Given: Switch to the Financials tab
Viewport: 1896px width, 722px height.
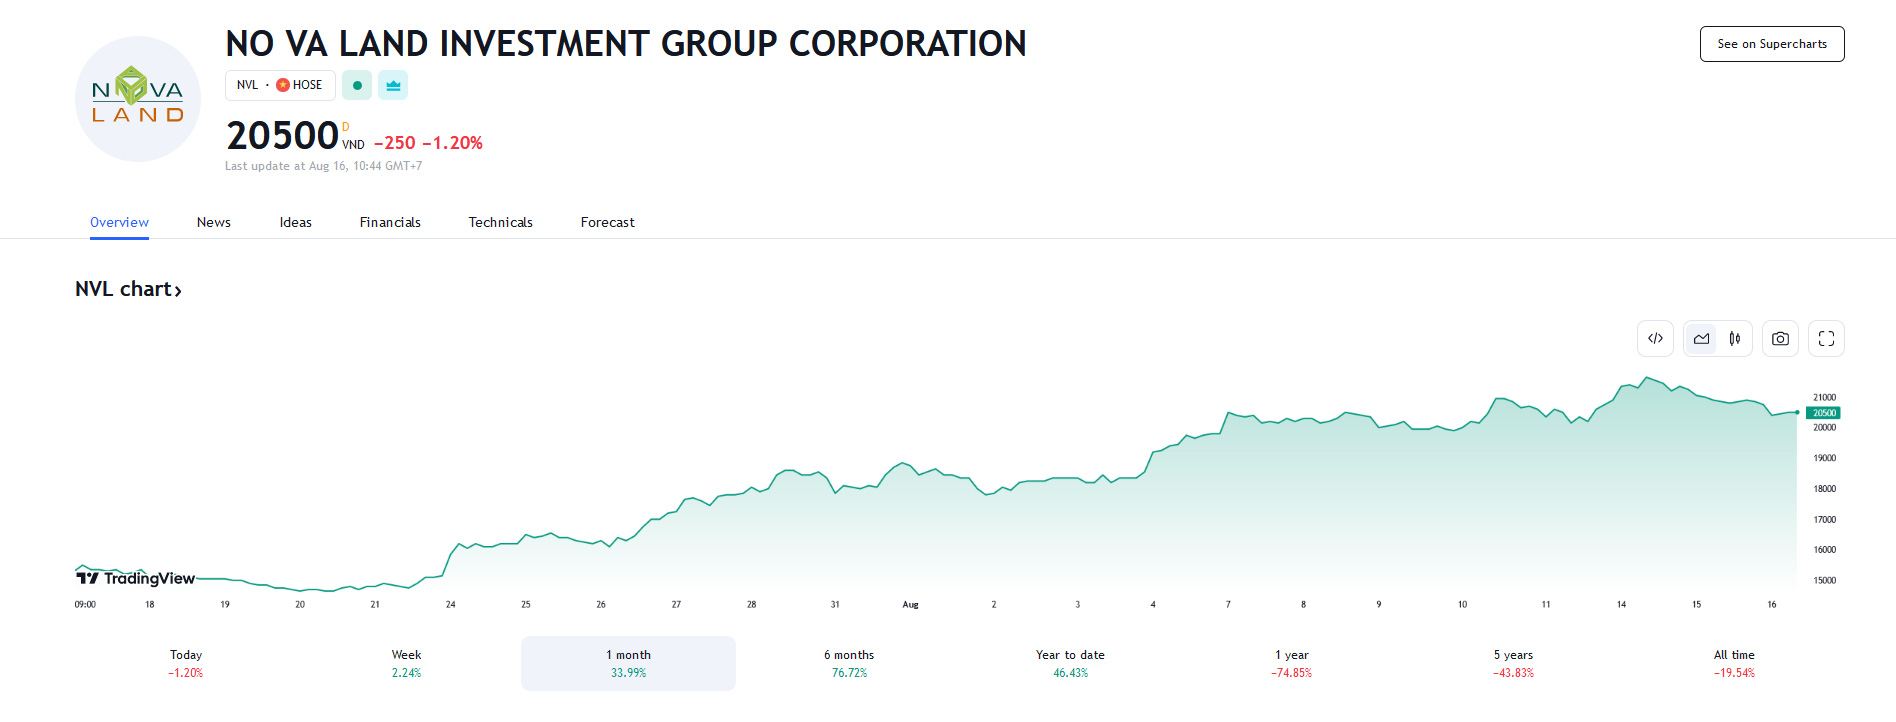Looking at the screenshot, I should 390,222.
